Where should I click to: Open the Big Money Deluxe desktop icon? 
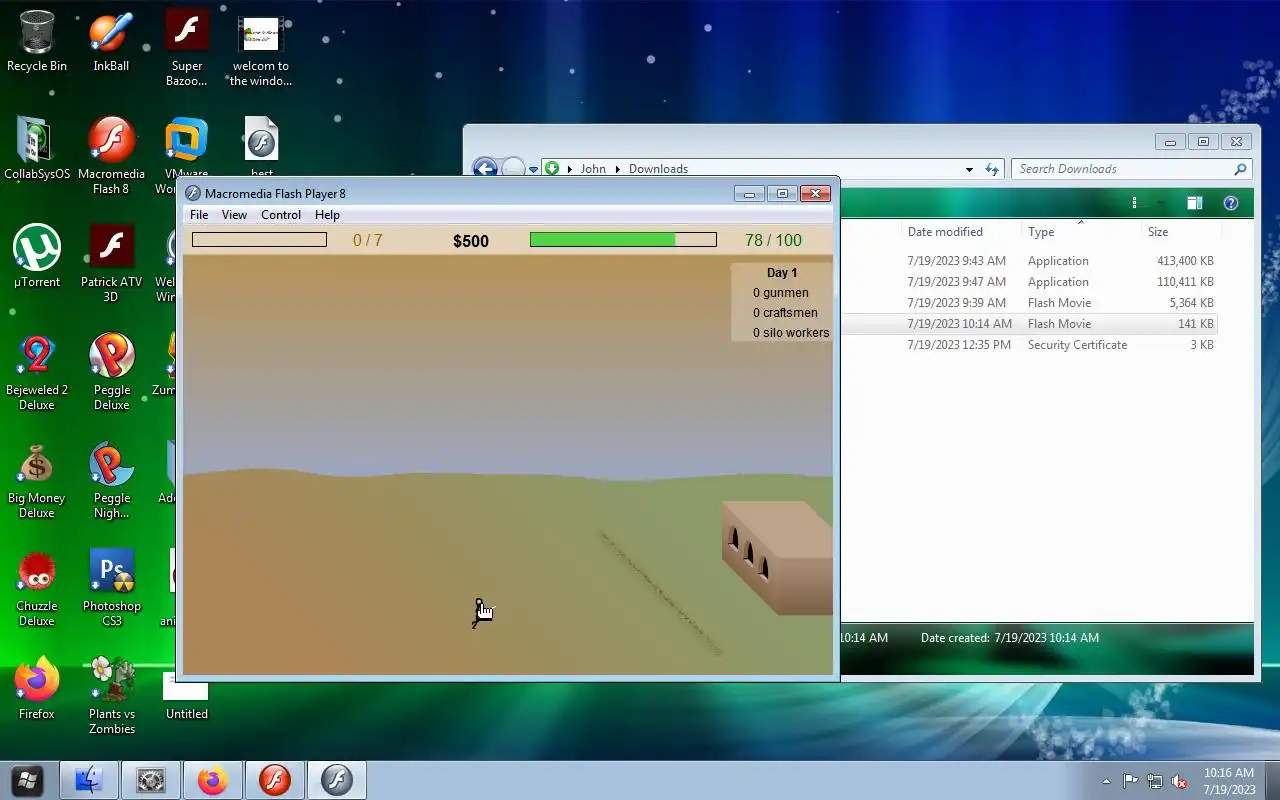pyautogui.click(x=37, y=480)
